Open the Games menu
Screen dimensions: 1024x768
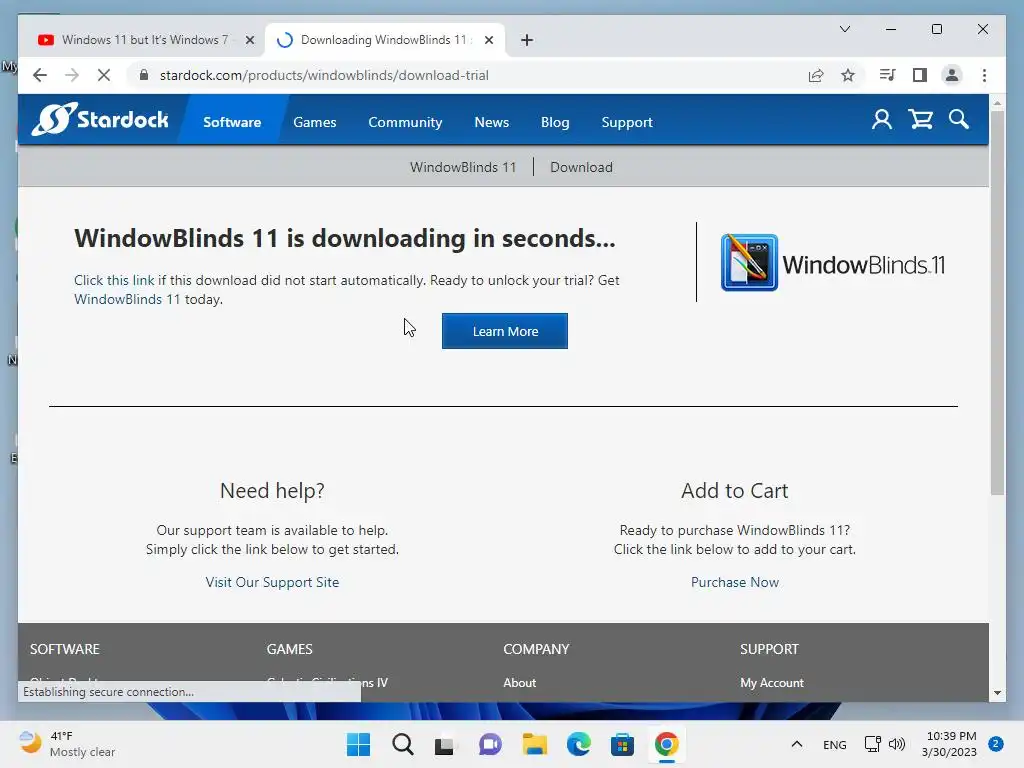(x=315, y=122)
